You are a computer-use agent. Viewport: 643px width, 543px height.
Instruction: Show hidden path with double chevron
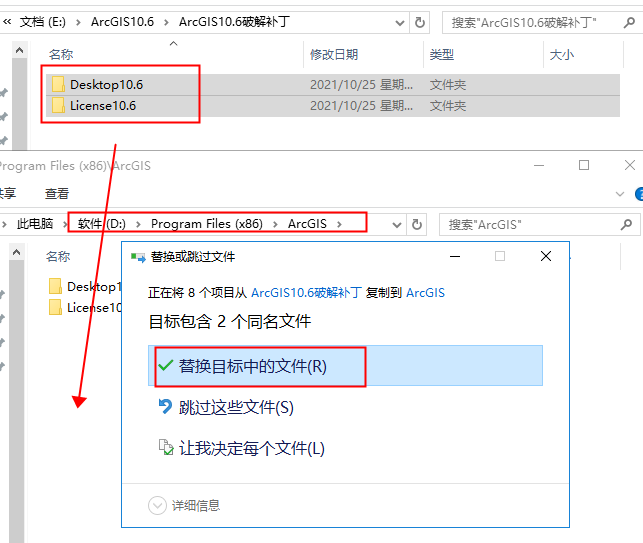7,21
